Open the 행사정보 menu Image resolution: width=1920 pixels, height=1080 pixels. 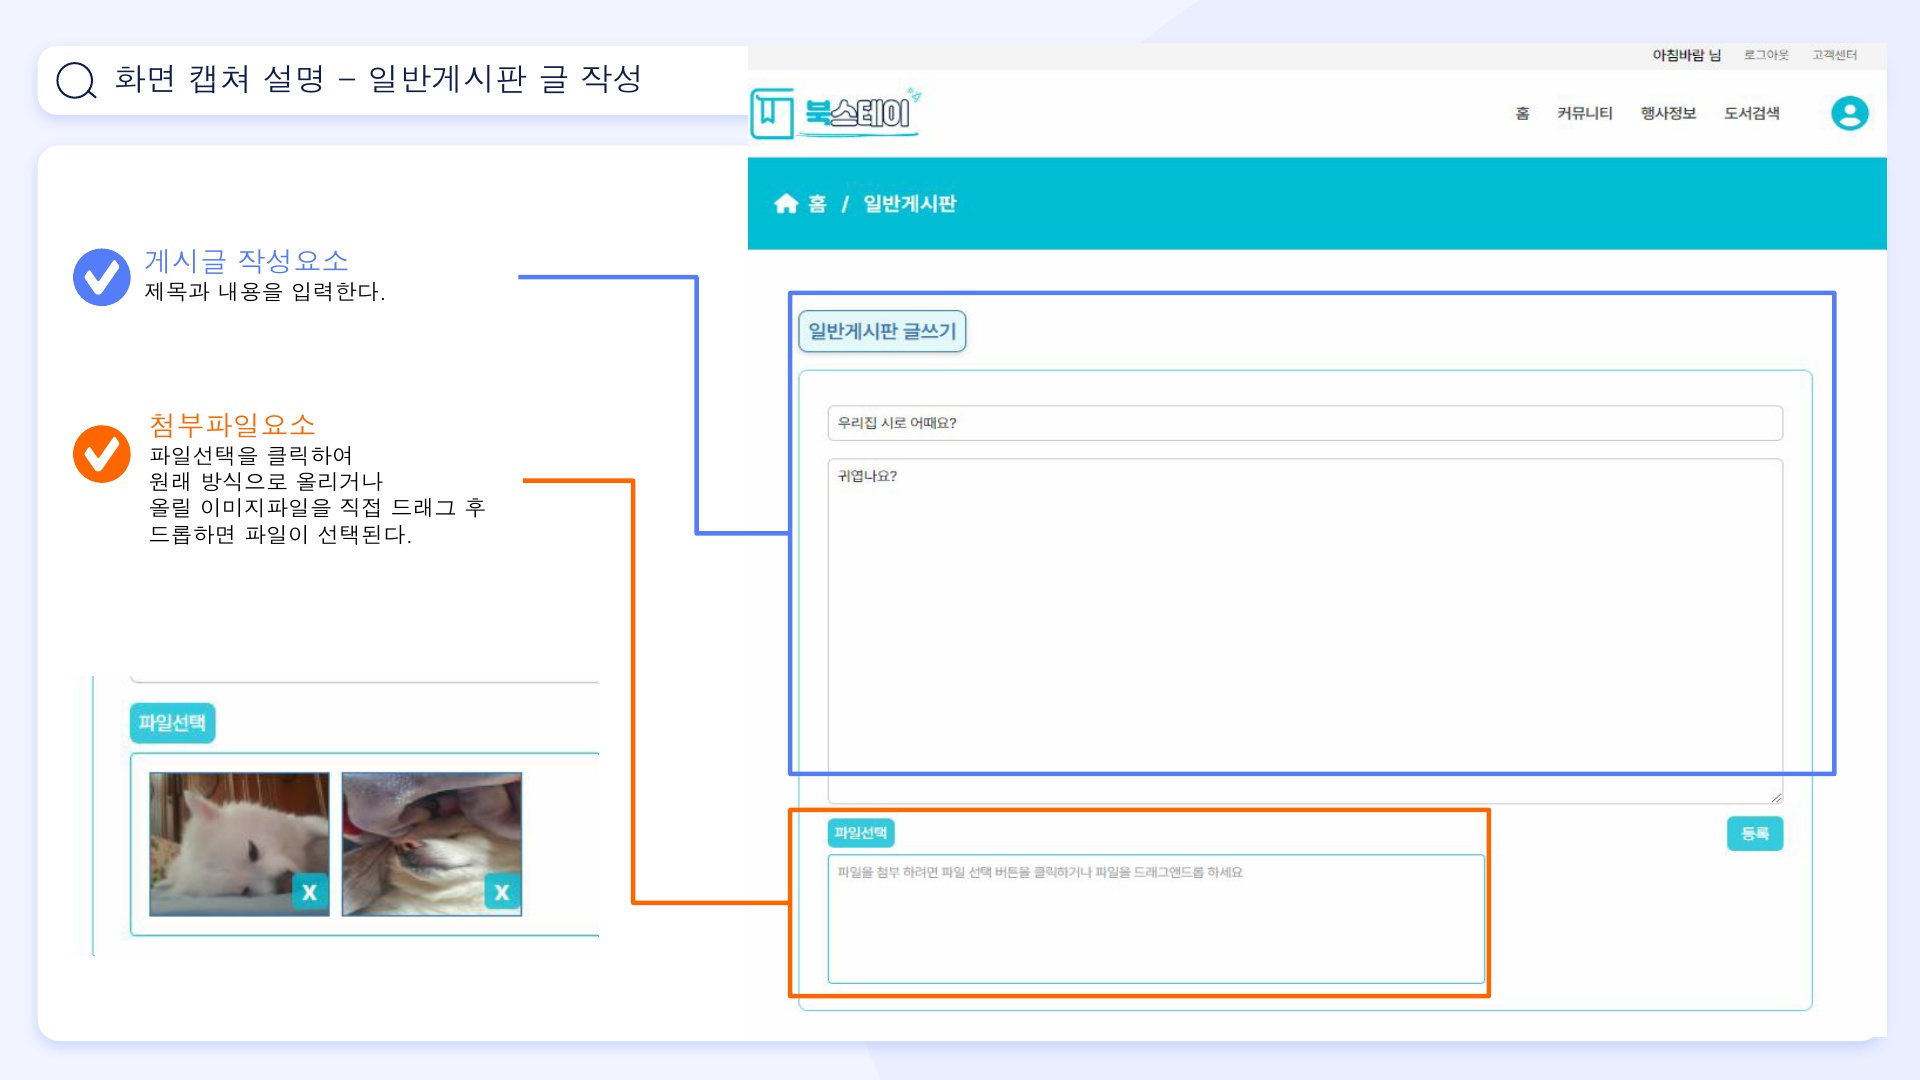coord(1668,114)
